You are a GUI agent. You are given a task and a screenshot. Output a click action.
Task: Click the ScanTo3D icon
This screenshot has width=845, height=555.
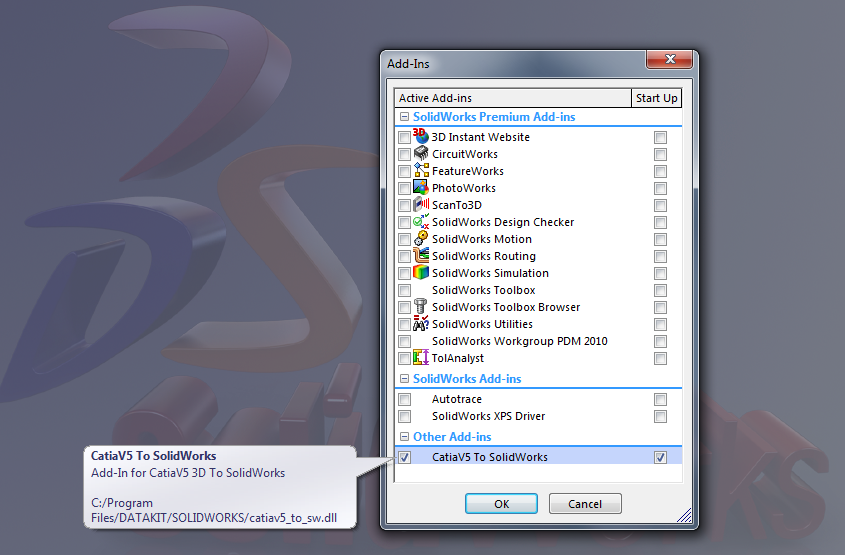click(x=421, y=205)
